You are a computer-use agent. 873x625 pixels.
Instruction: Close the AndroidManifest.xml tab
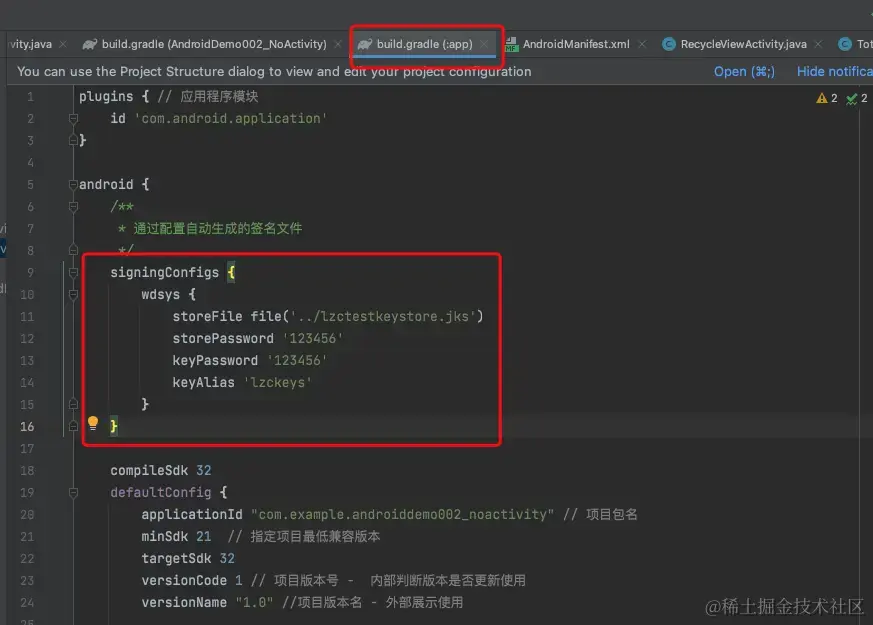point(642,44)
